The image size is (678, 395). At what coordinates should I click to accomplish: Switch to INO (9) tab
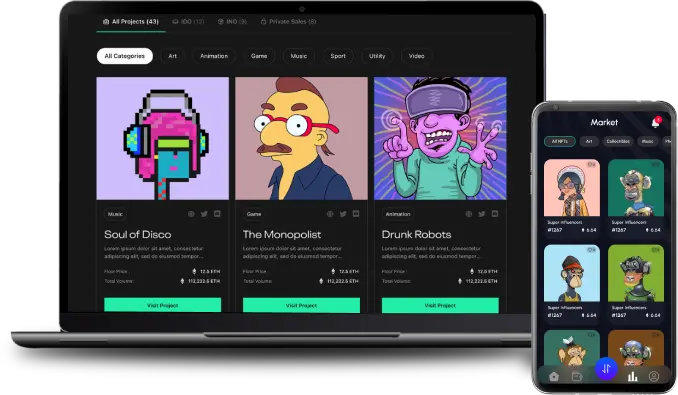point(232,22)
